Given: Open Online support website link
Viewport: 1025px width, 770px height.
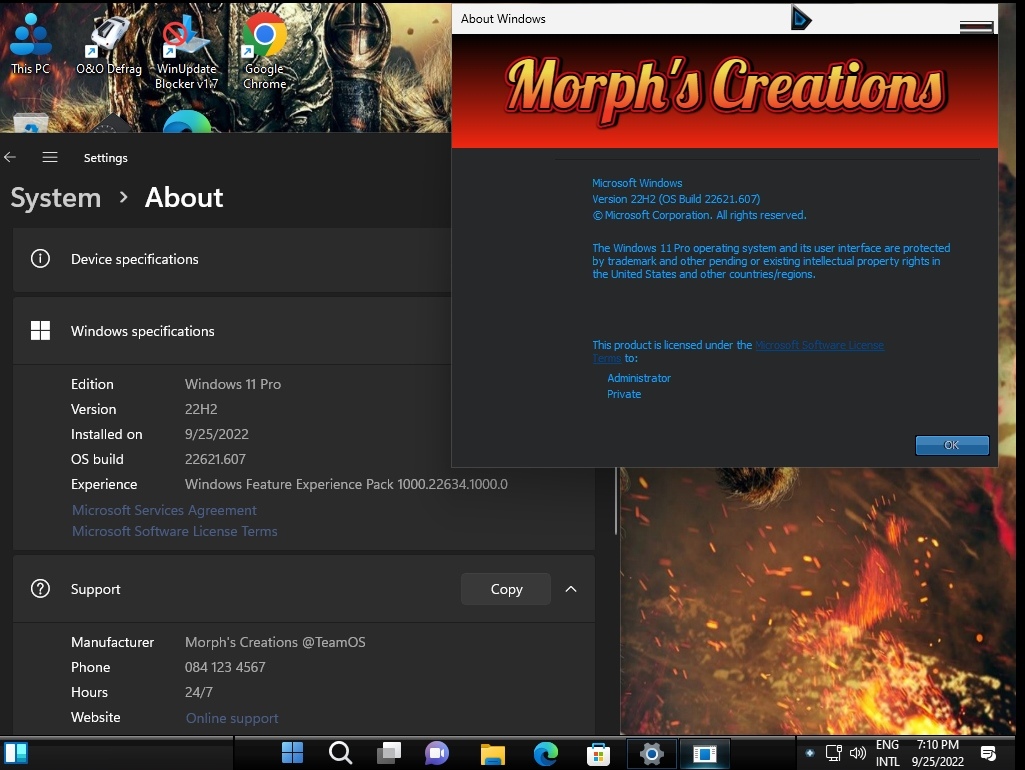Looking at the screenshot, I should coord(232,718).
